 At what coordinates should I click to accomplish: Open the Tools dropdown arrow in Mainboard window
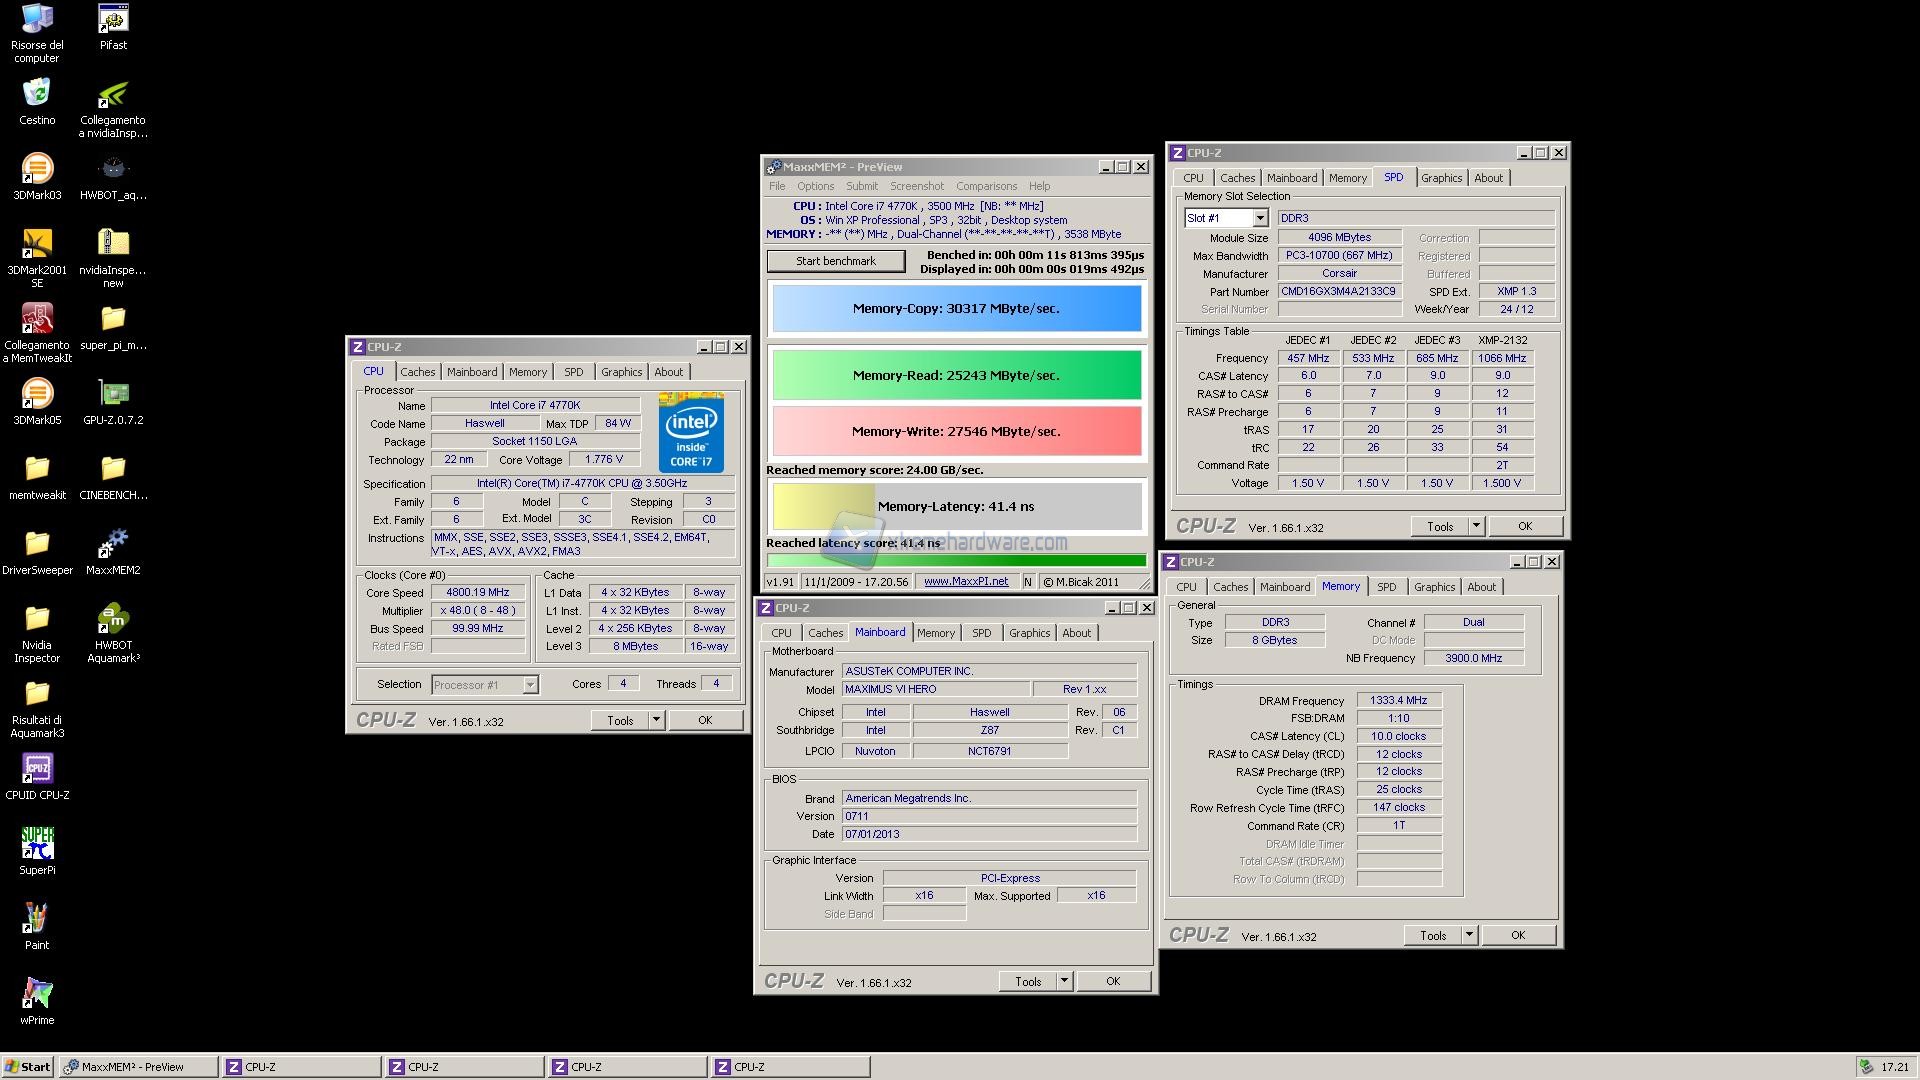click(x=1064, y=981)
